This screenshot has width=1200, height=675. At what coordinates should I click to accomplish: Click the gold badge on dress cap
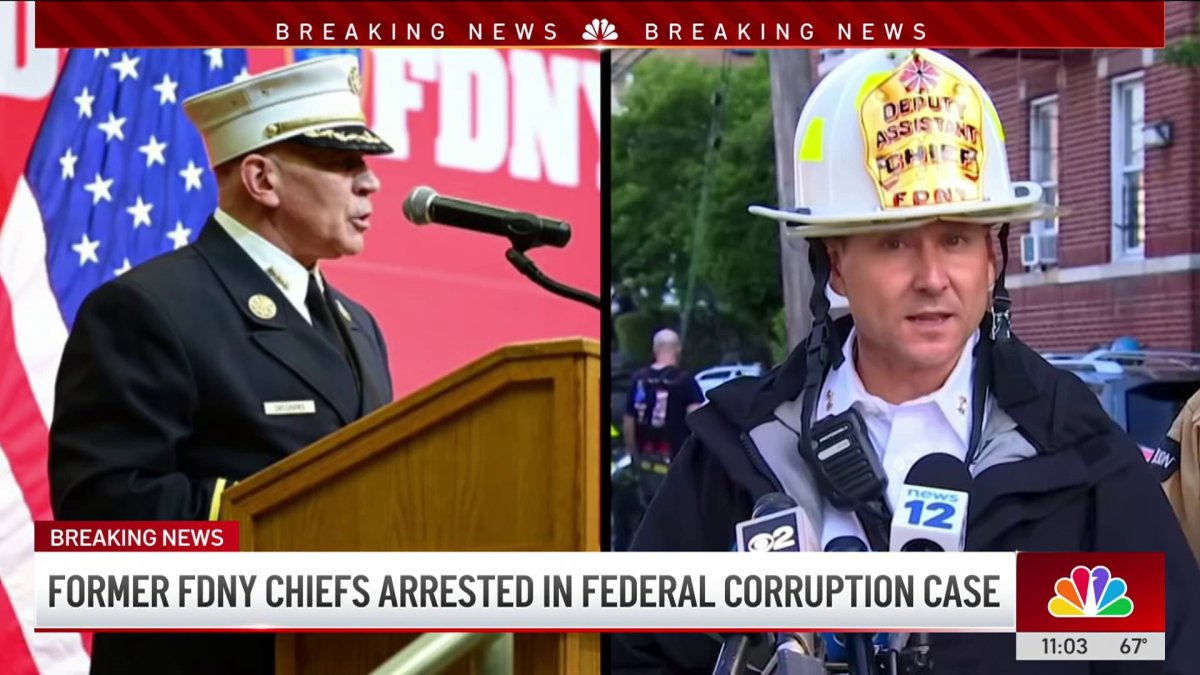tap(354, 79)
